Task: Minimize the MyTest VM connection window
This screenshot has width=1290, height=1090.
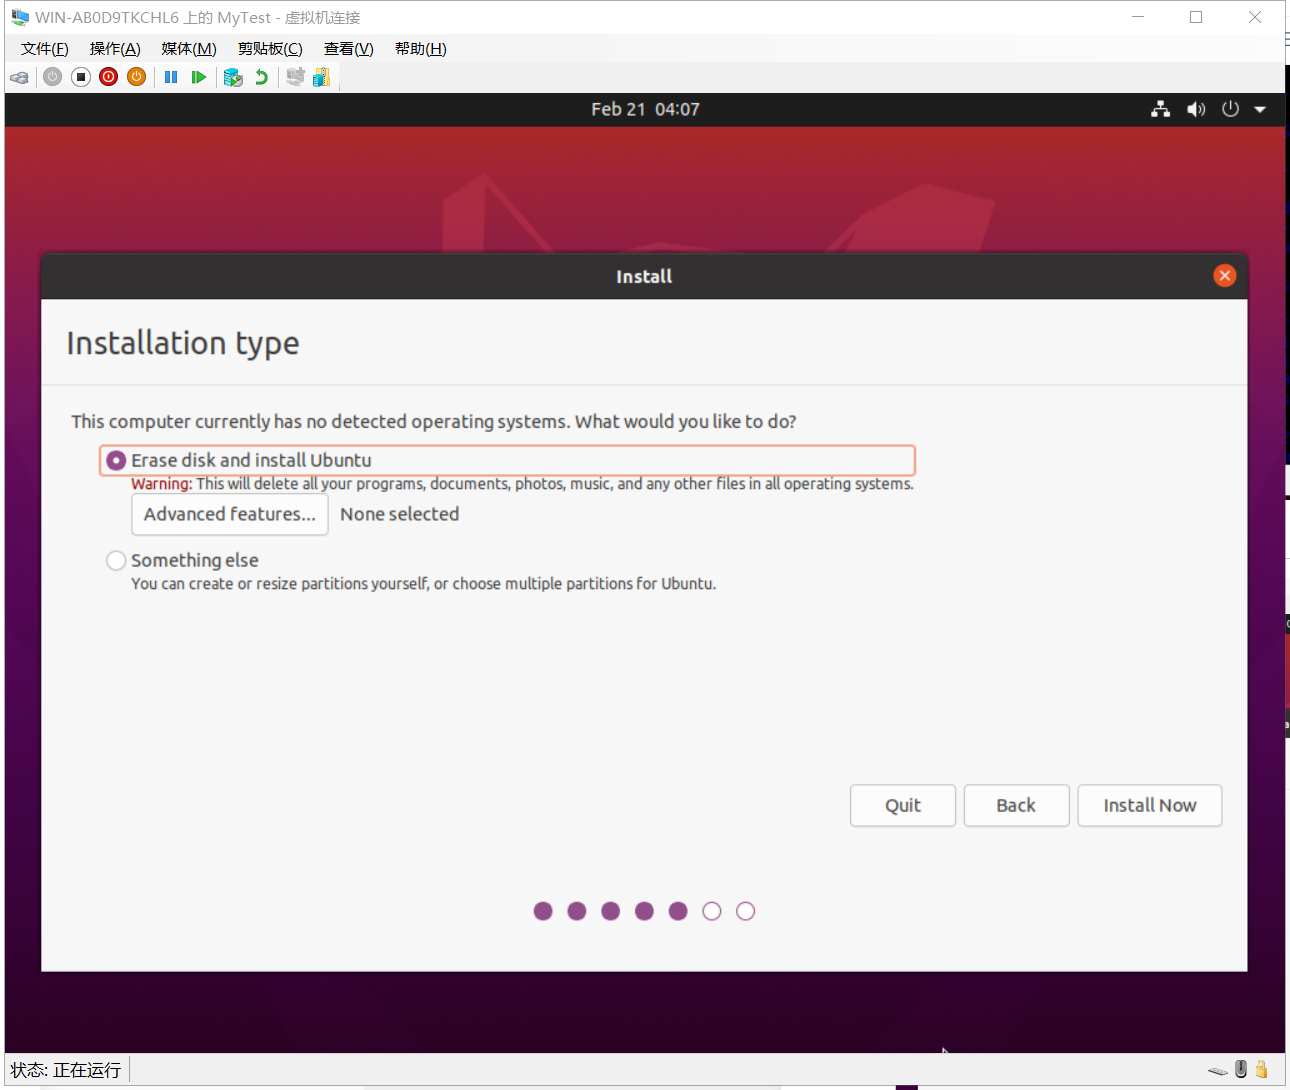Action: click(x=1138, y=17)
